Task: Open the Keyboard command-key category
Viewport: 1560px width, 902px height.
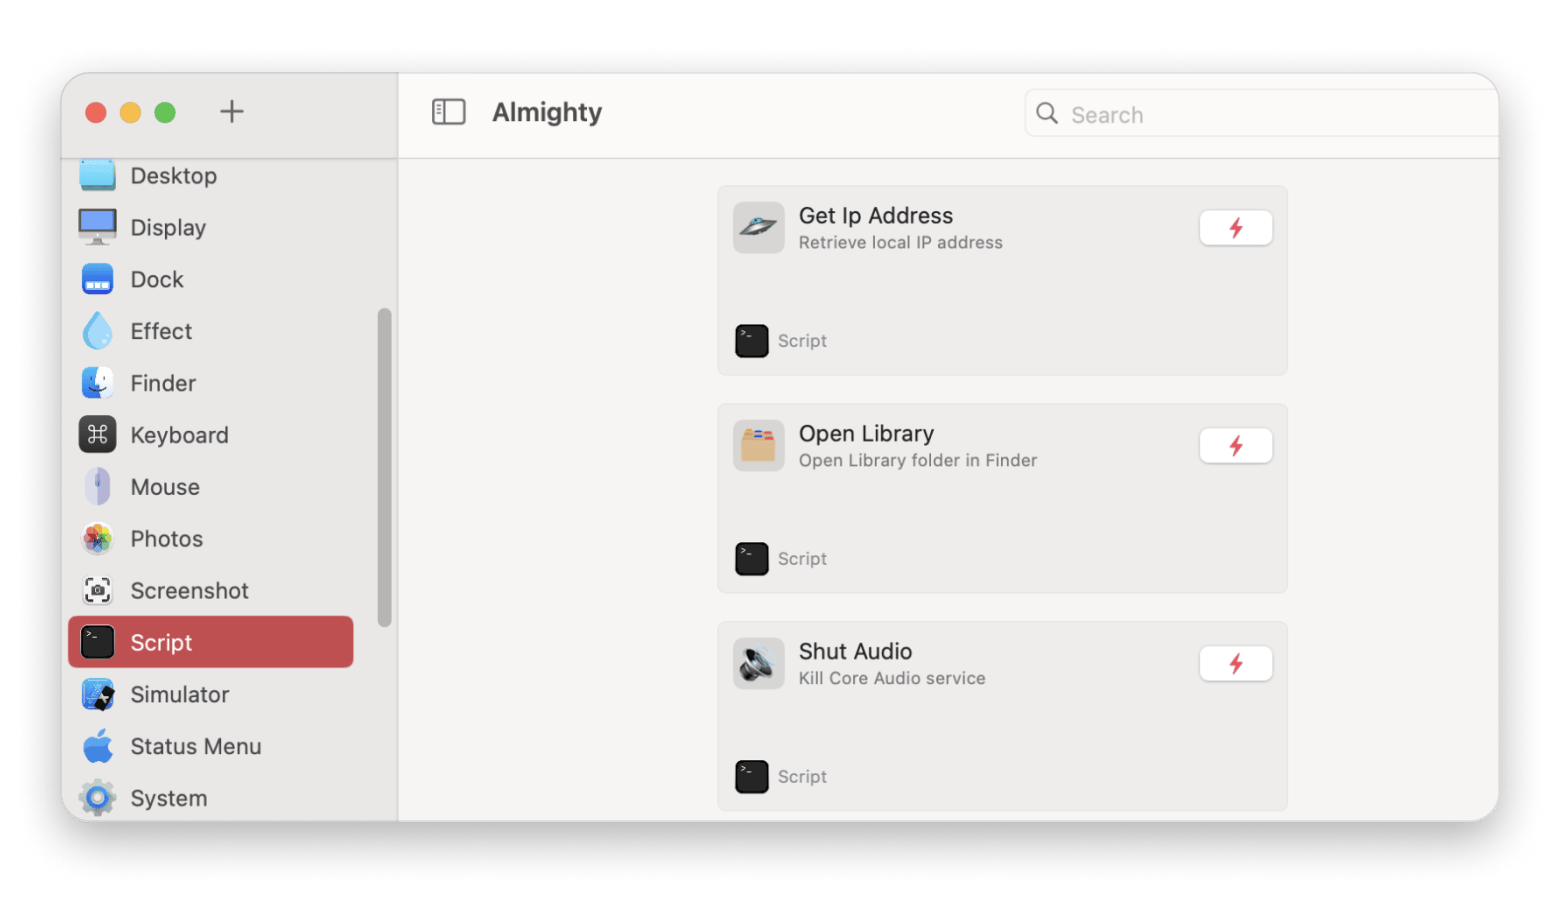Action: [x=210, y=435]
